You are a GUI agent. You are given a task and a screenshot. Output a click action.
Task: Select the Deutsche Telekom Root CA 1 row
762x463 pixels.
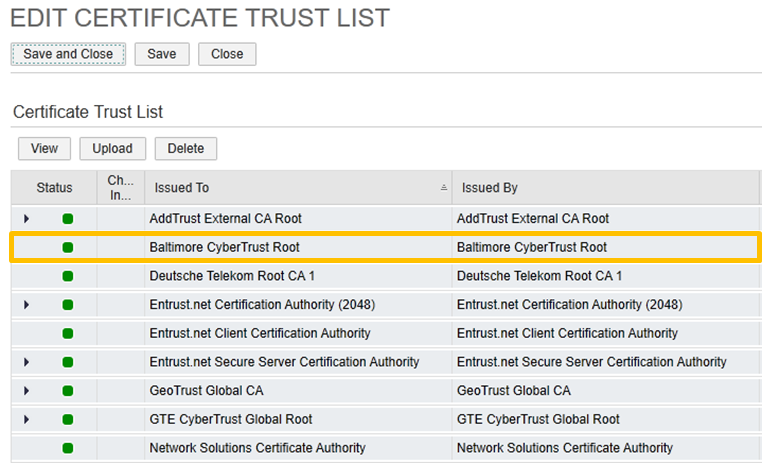coord(300,276)
